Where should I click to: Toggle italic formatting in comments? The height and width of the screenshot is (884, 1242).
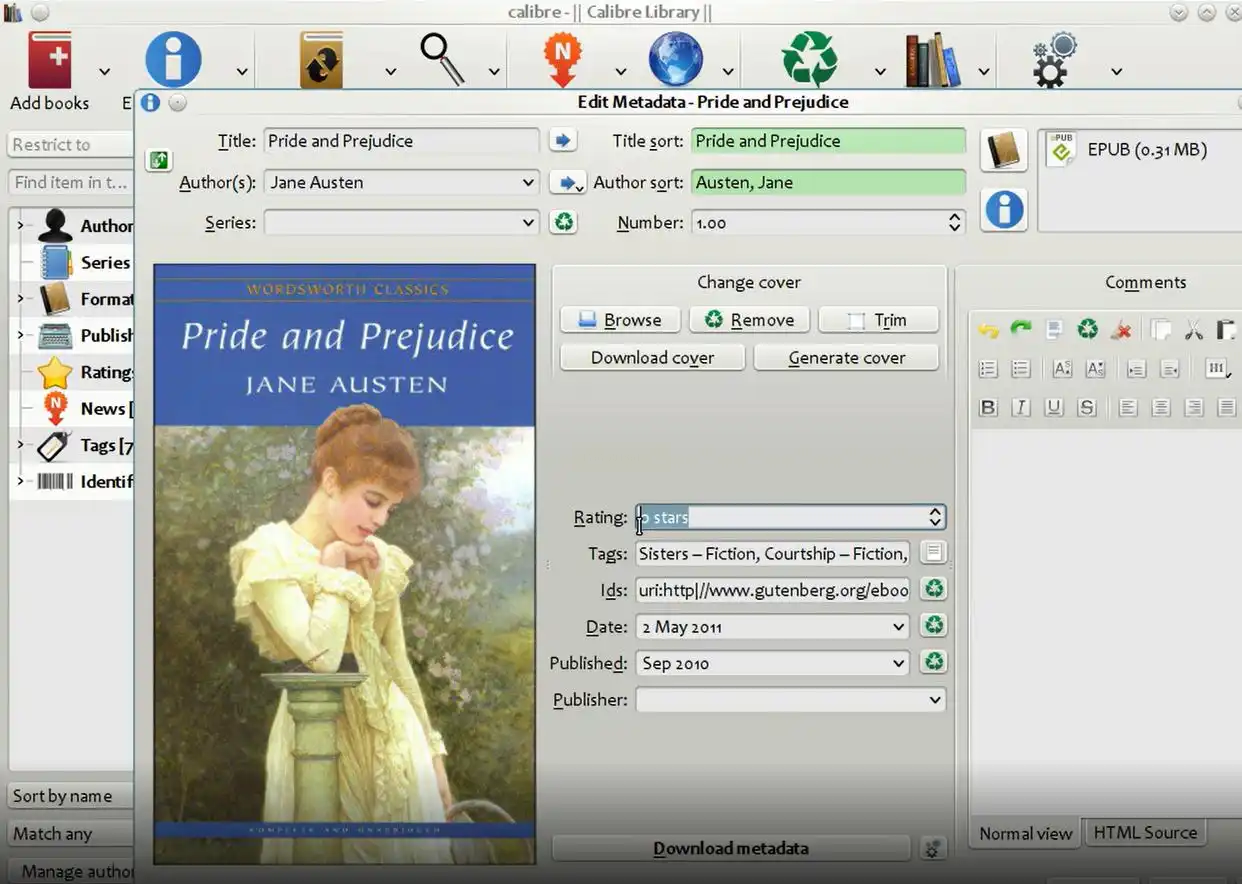click(1020, 407)
